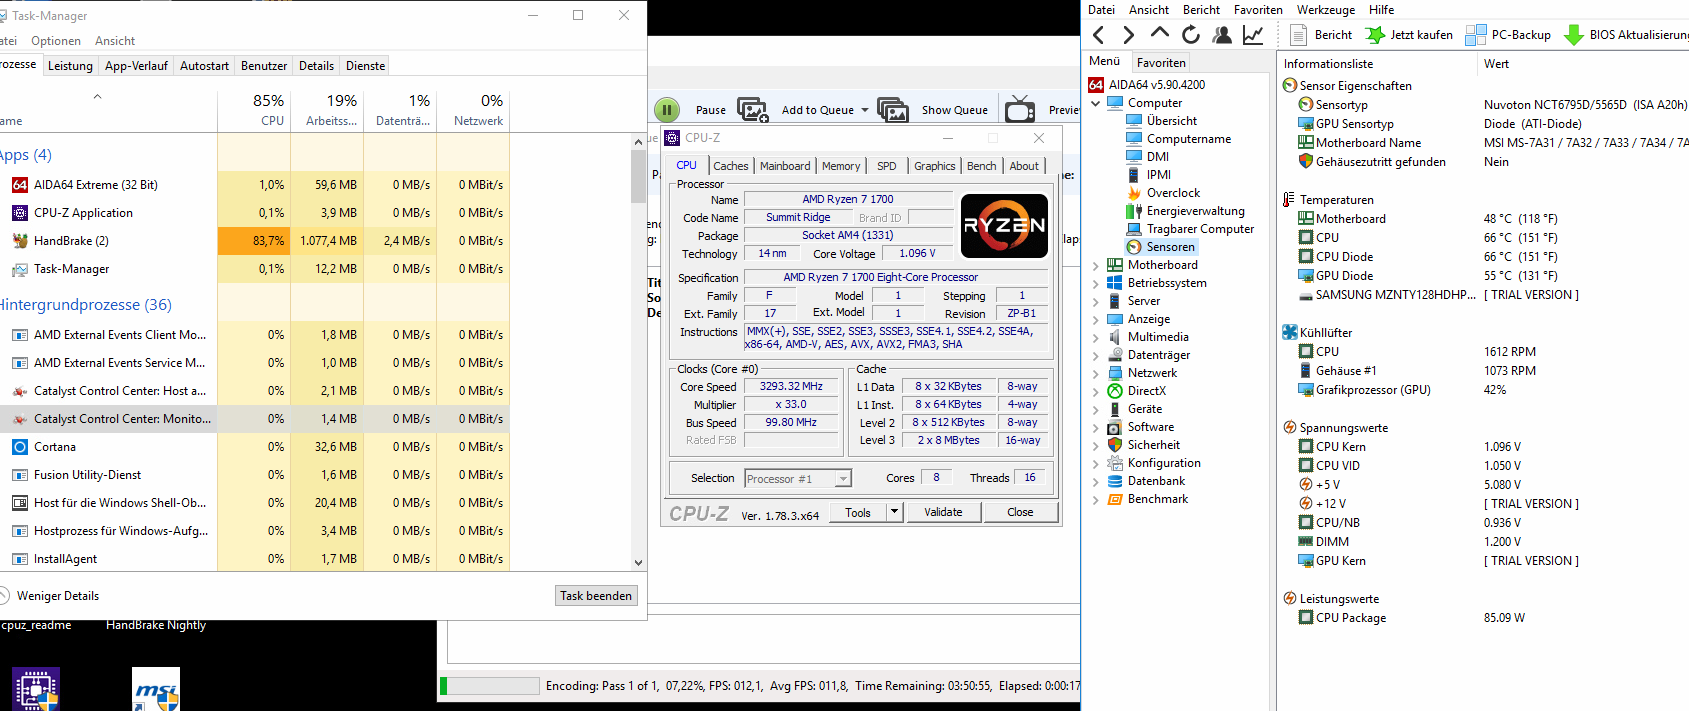1689x711 pixels.
Task: Open the Graphics tab in CPU-Z
Action: [x=935, y=166]
